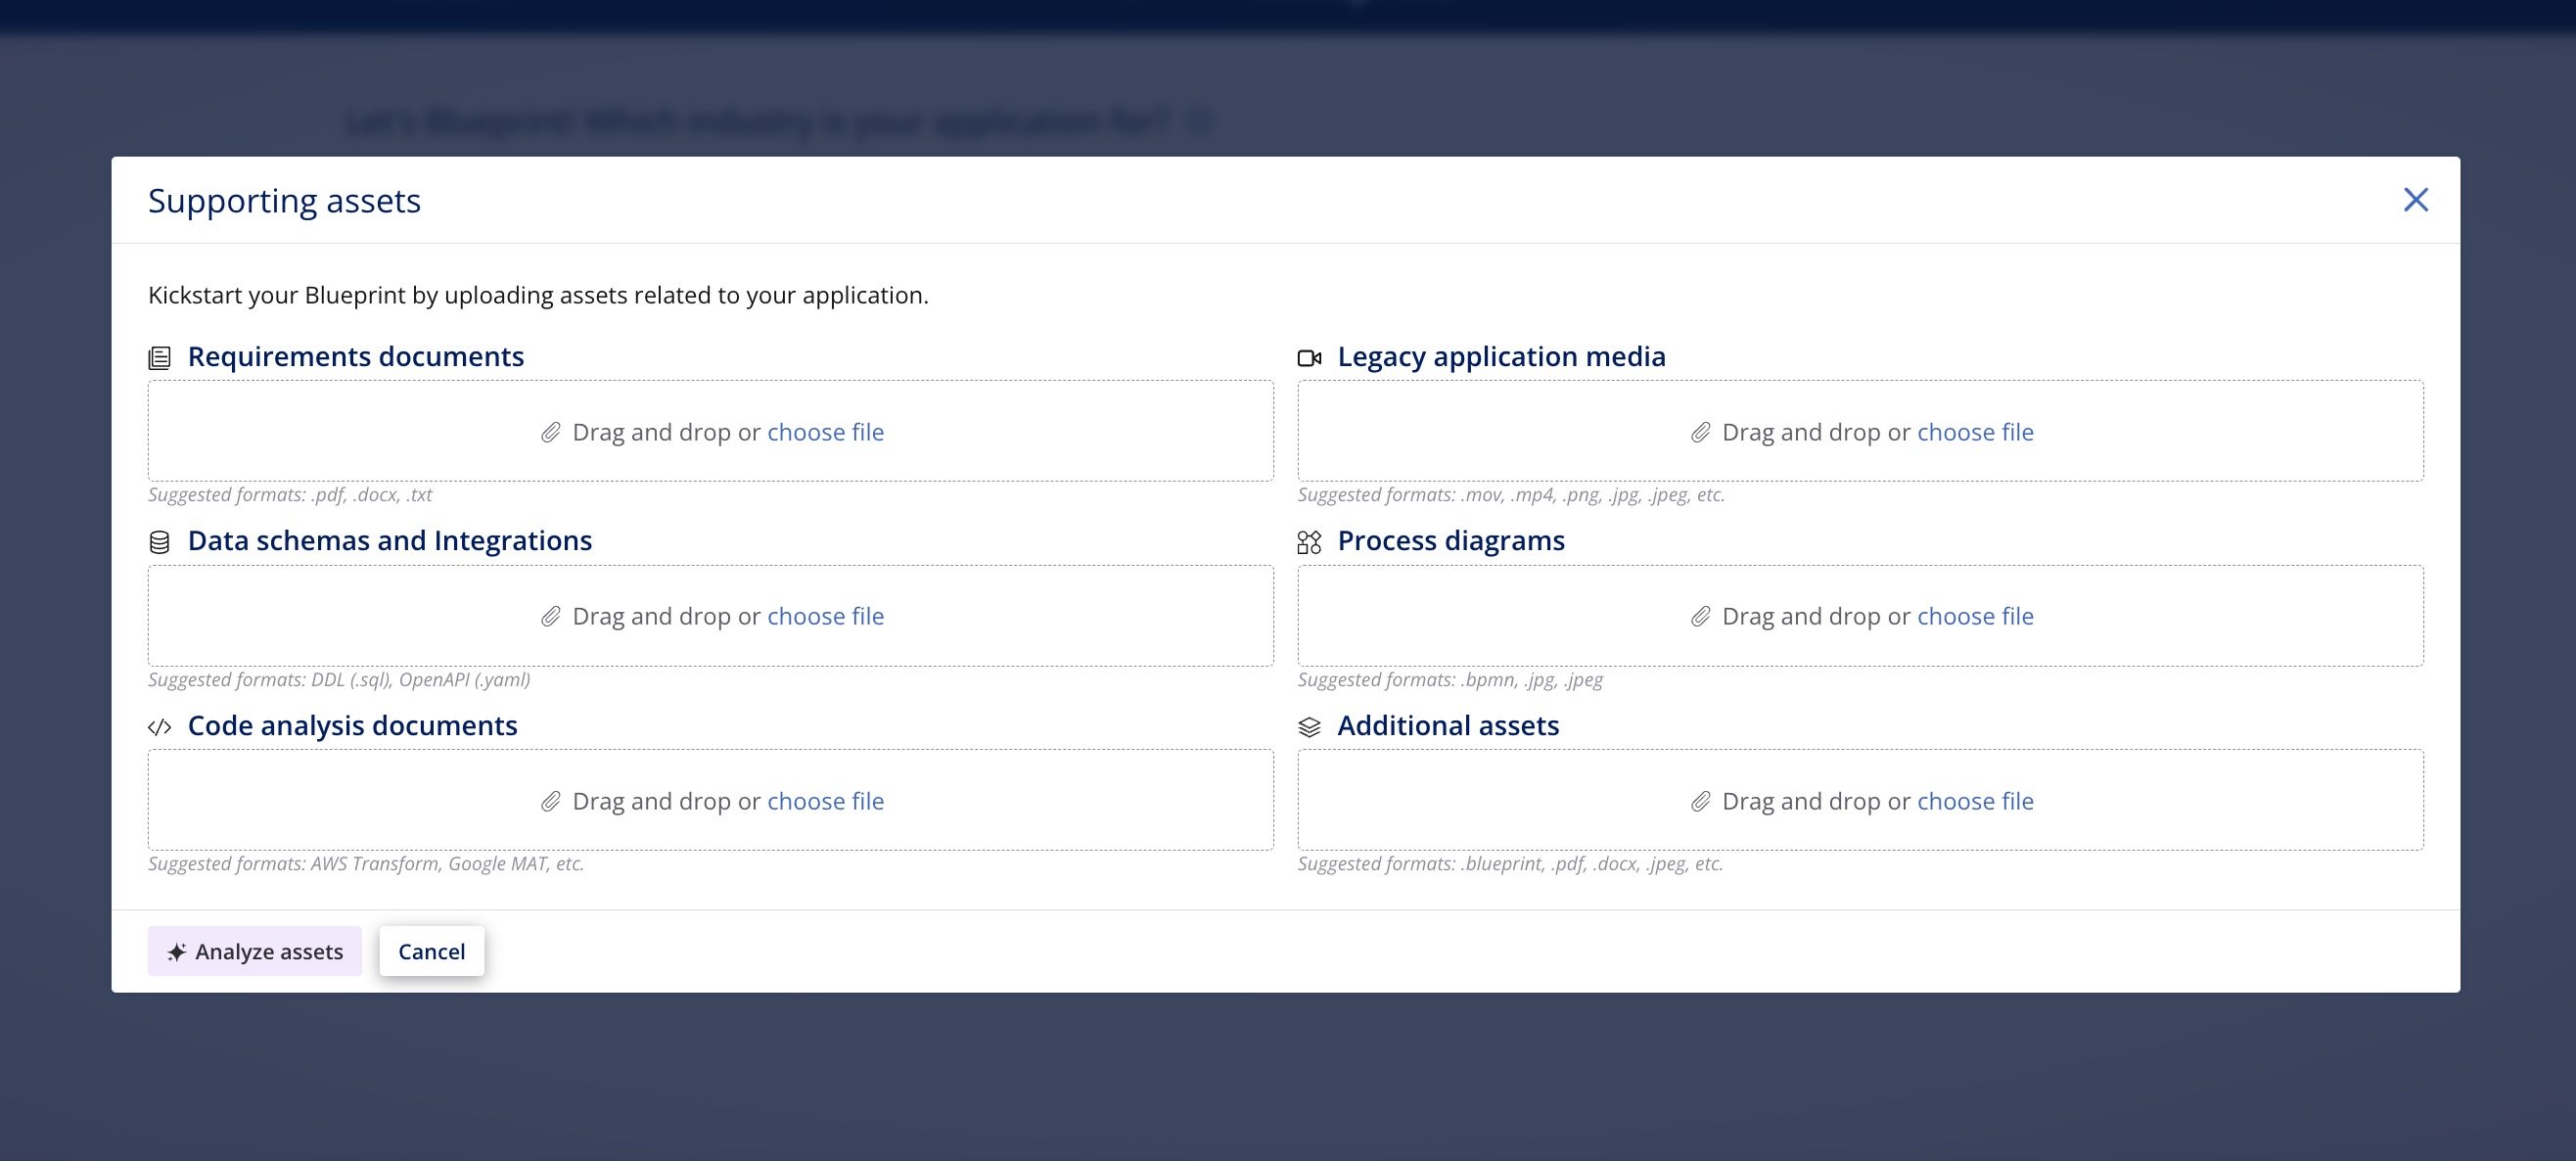Click the Requirements documents section icon
The width and height of the screenshot is (2576, 1161).
tap(160, 358)
